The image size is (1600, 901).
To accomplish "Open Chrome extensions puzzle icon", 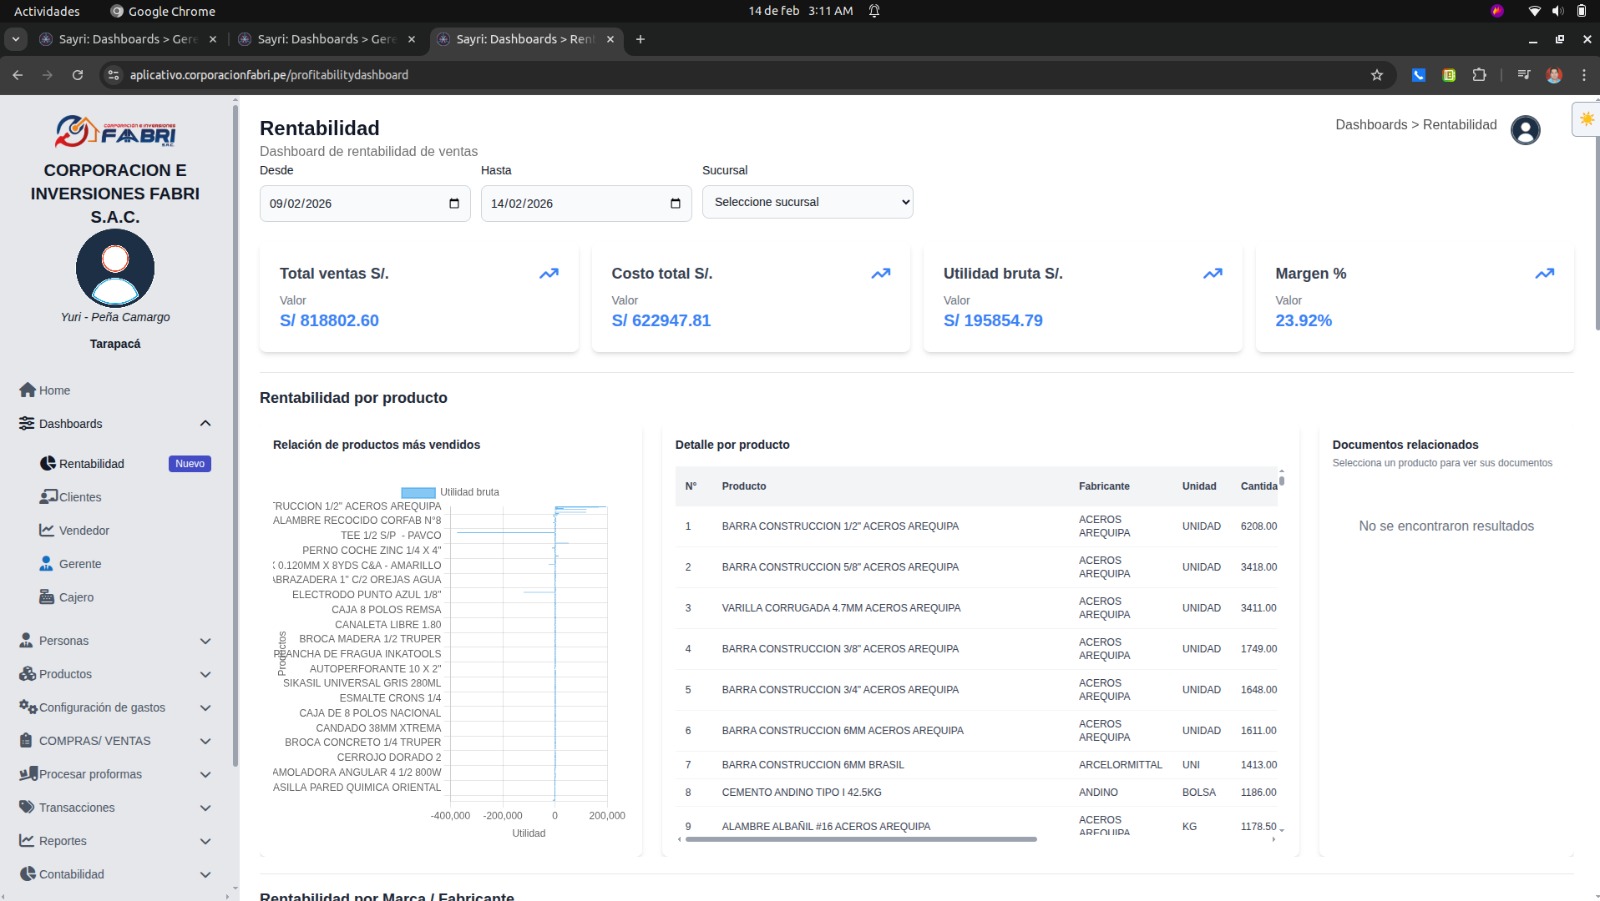I will pos(1479,75).
